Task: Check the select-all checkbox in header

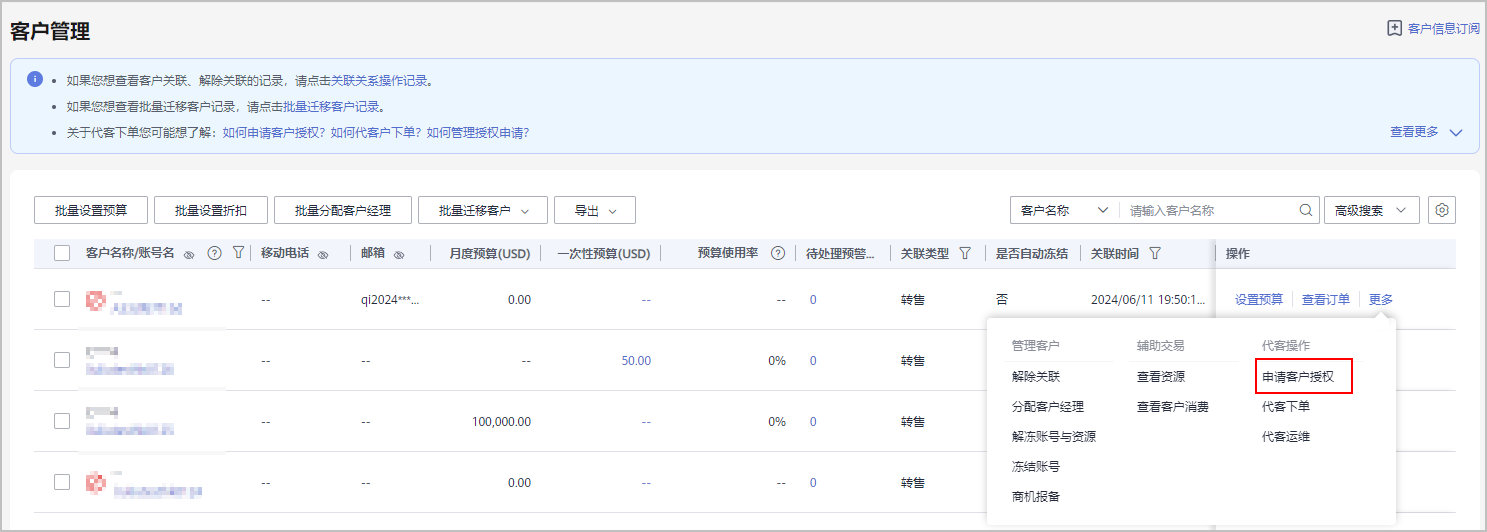Action: pos(62,254)
